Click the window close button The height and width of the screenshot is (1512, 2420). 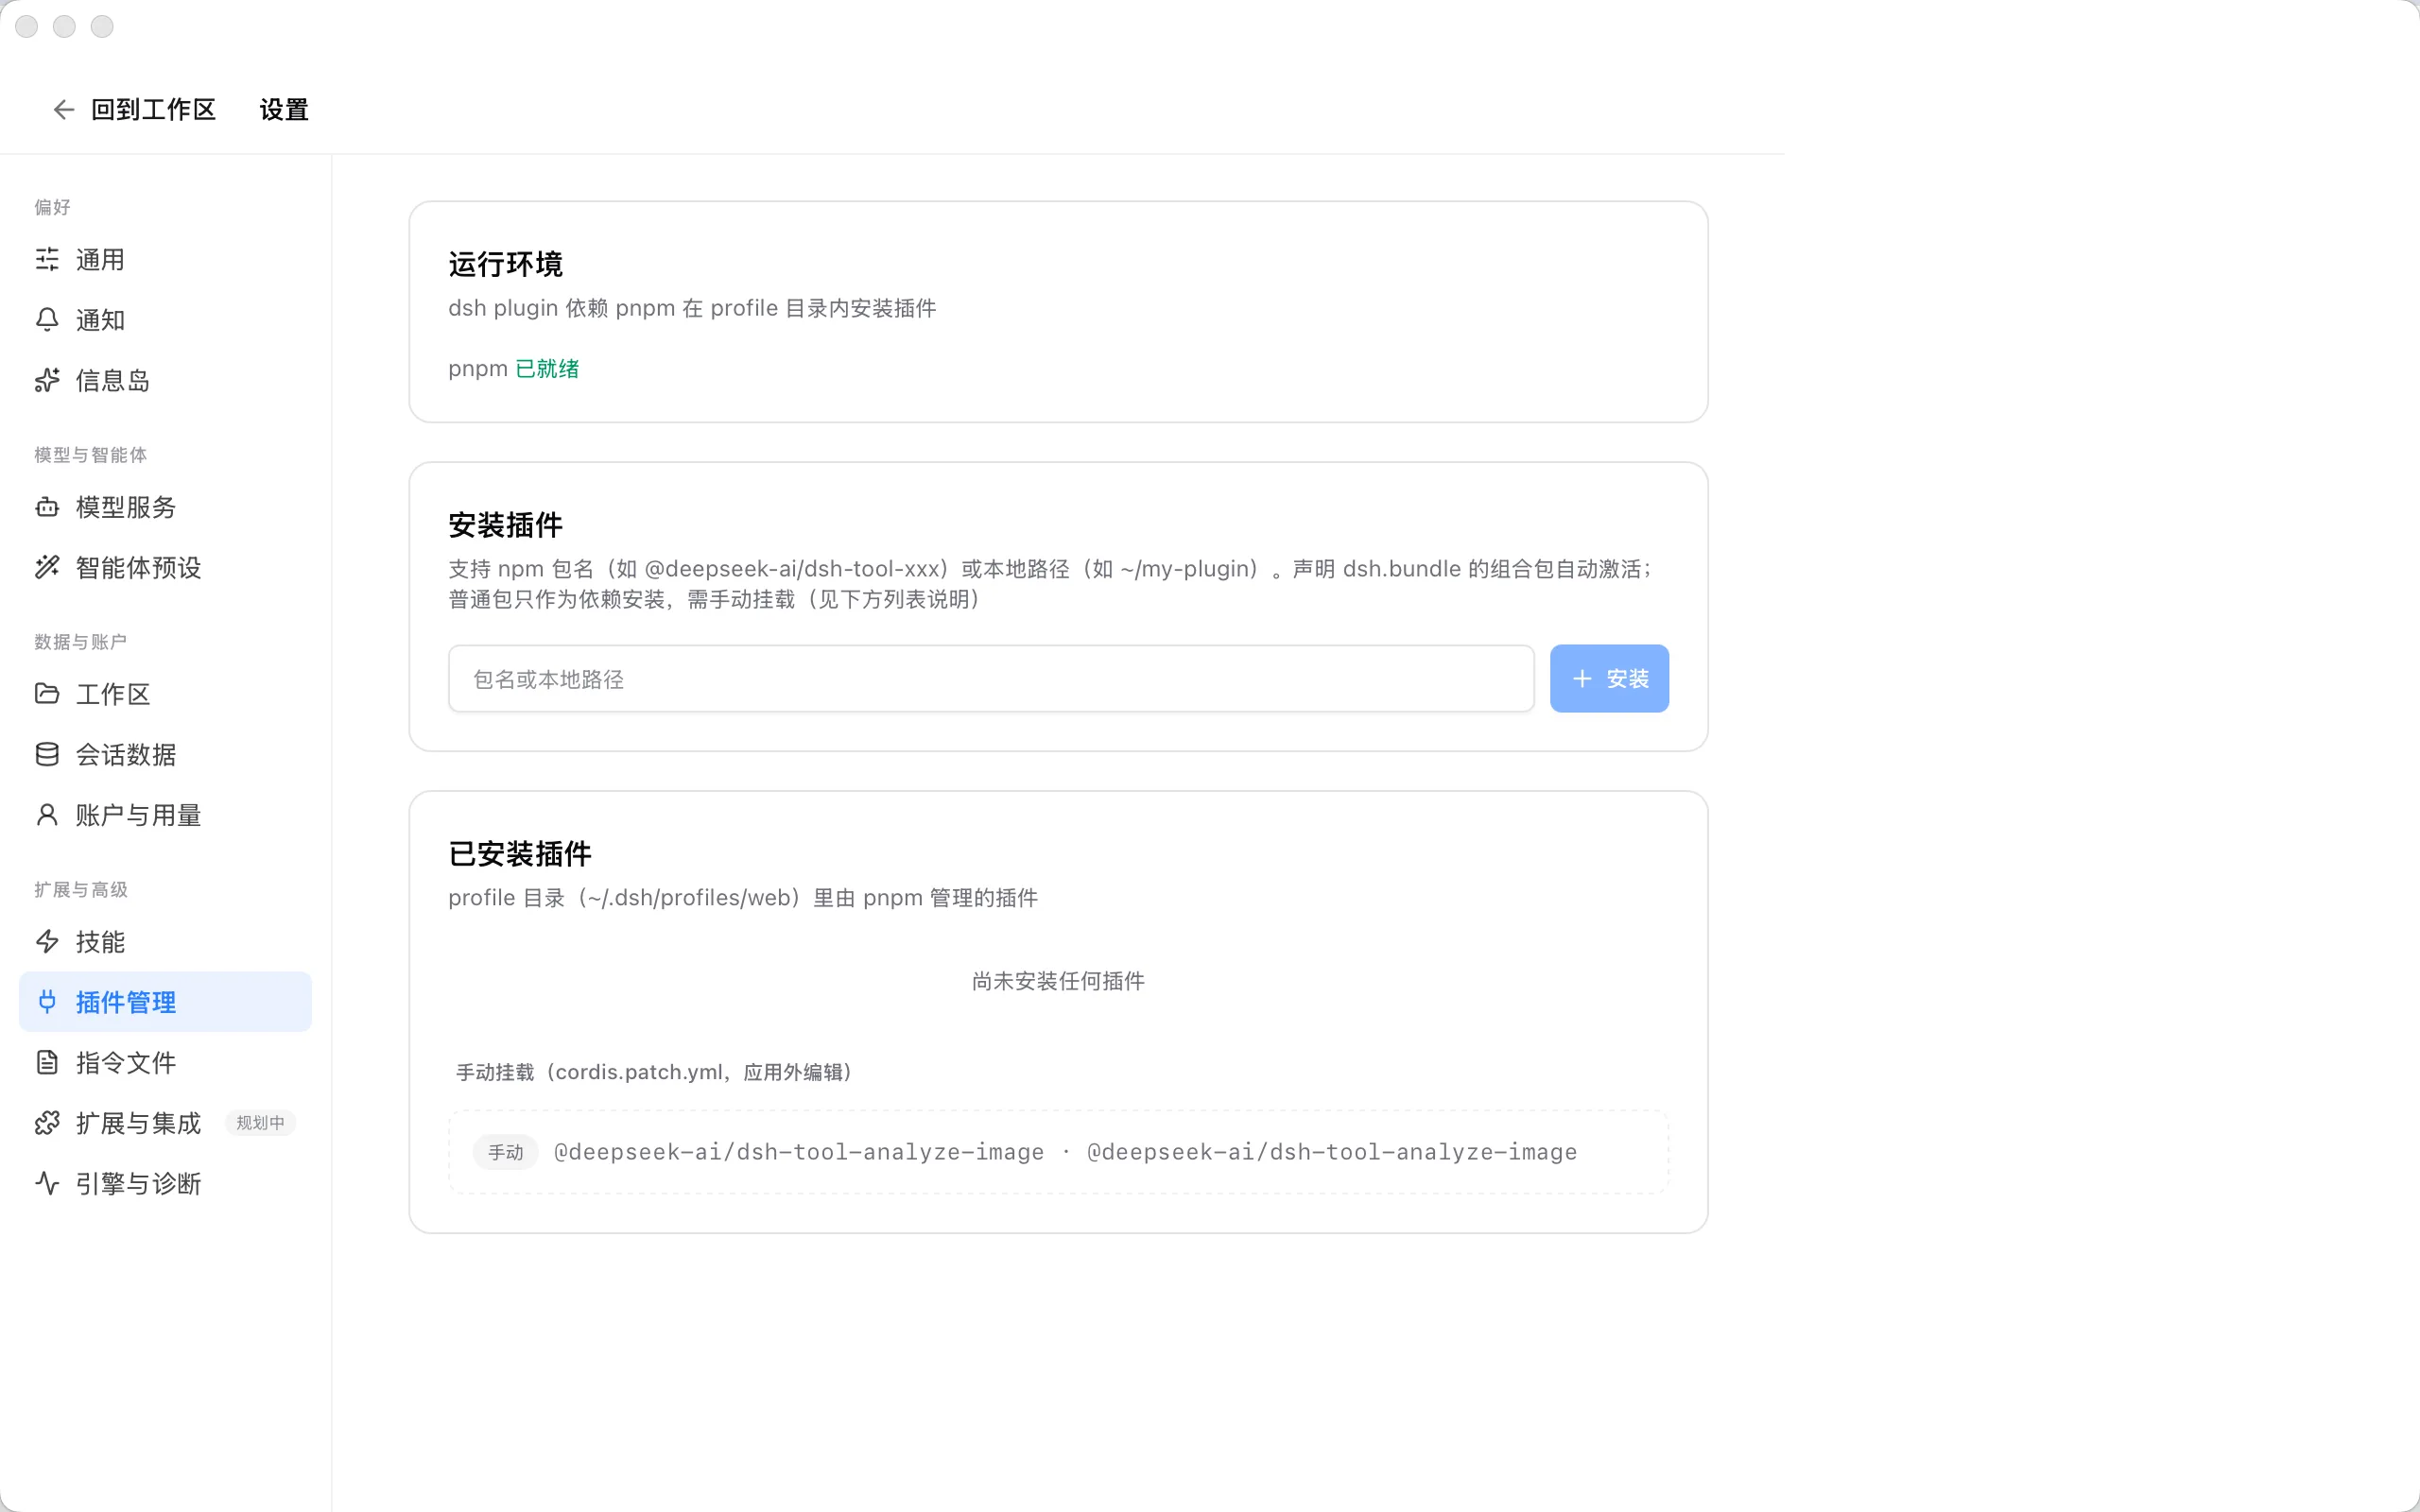point(27,27)
